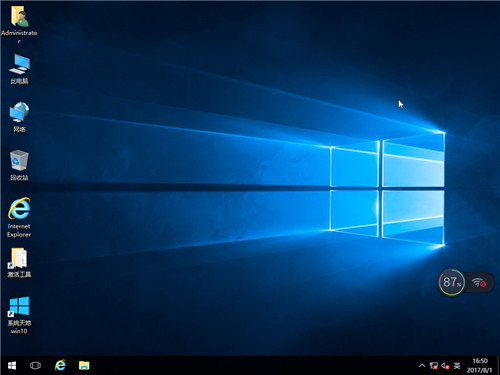The height and width of the screenshot is (375, 500).
Task: Select the 网络 network desktop icon
Action: [x=19, y=117]
